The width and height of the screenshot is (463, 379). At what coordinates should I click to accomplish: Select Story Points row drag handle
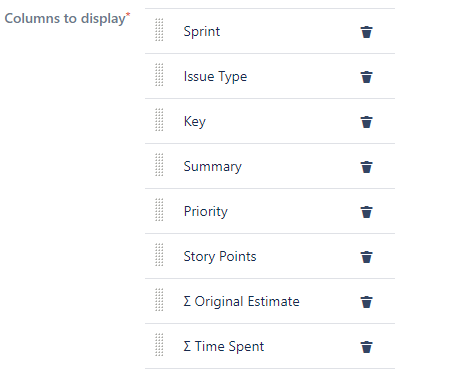tap(159, 255)
